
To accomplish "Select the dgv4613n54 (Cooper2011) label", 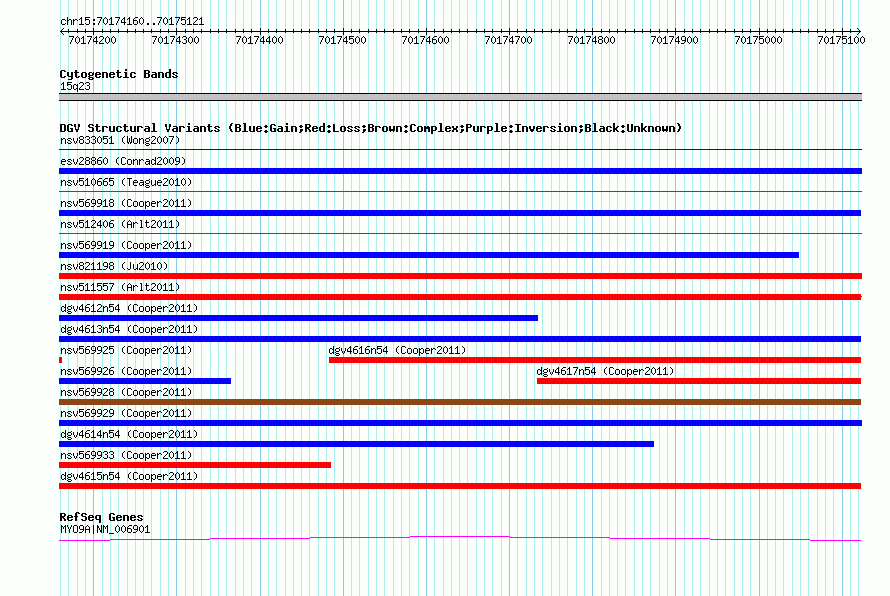I will click(129, 329).
